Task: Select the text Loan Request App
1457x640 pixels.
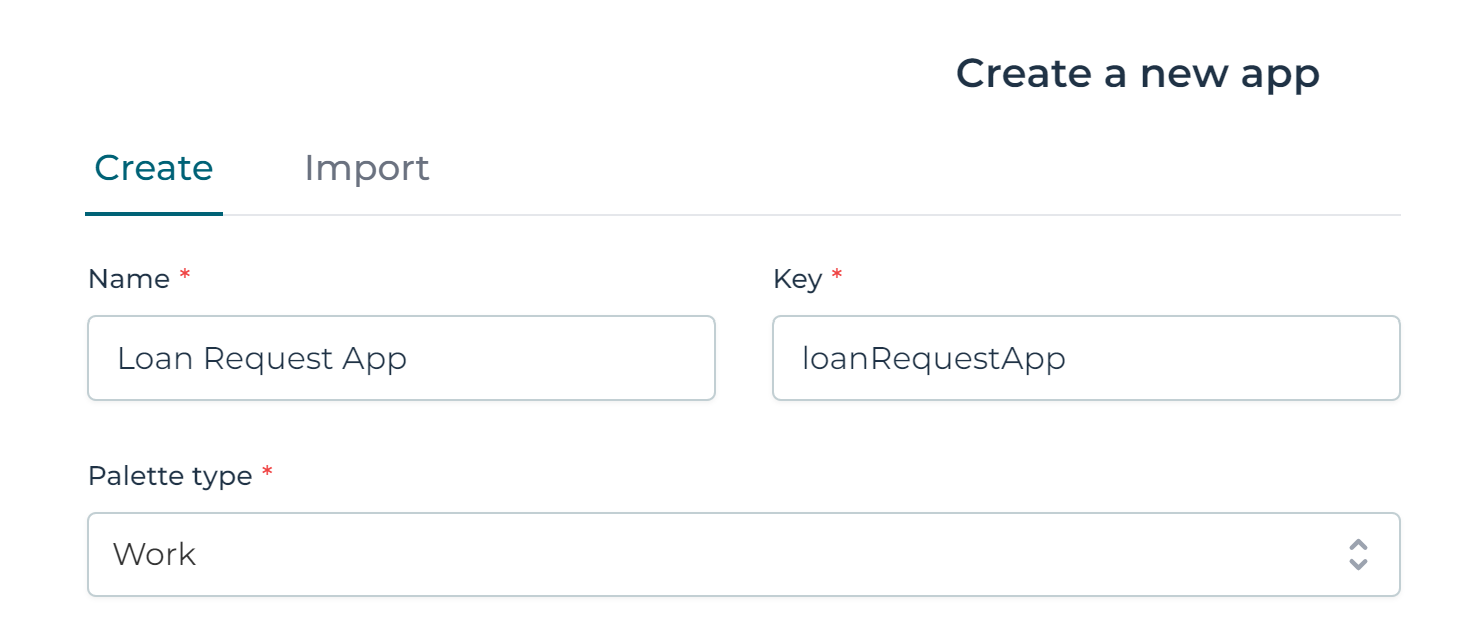Action: pyautogui.click(x=262, y=358)
